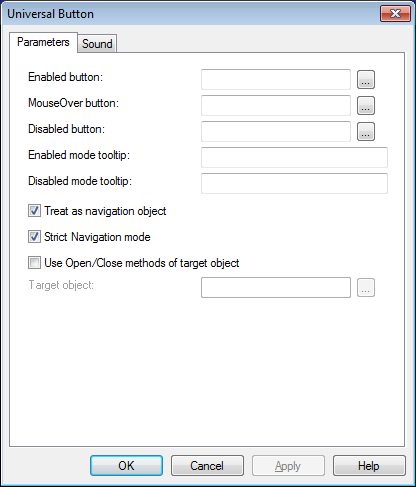
Task: Focus the Enabled button text field
Action: coord(276,79)
